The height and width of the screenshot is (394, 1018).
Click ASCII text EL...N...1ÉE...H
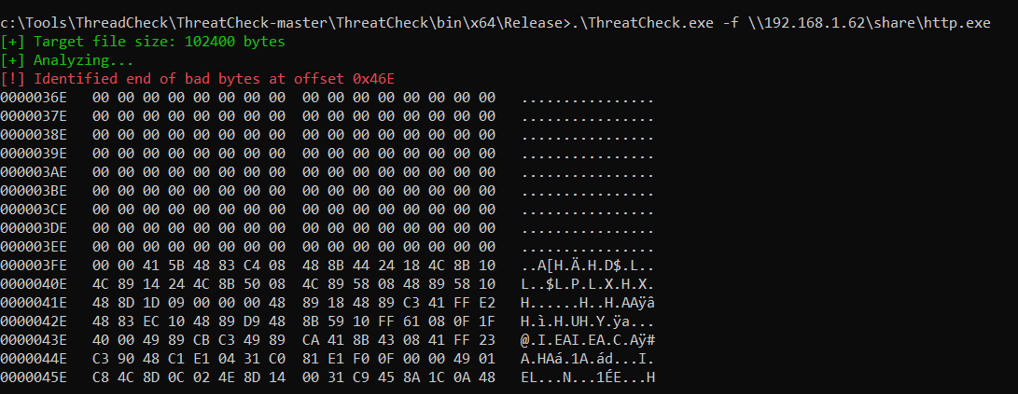pos(588,377)
